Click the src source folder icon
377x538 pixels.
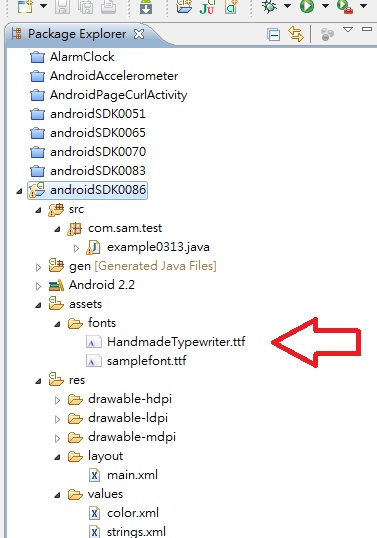[56, 210]
